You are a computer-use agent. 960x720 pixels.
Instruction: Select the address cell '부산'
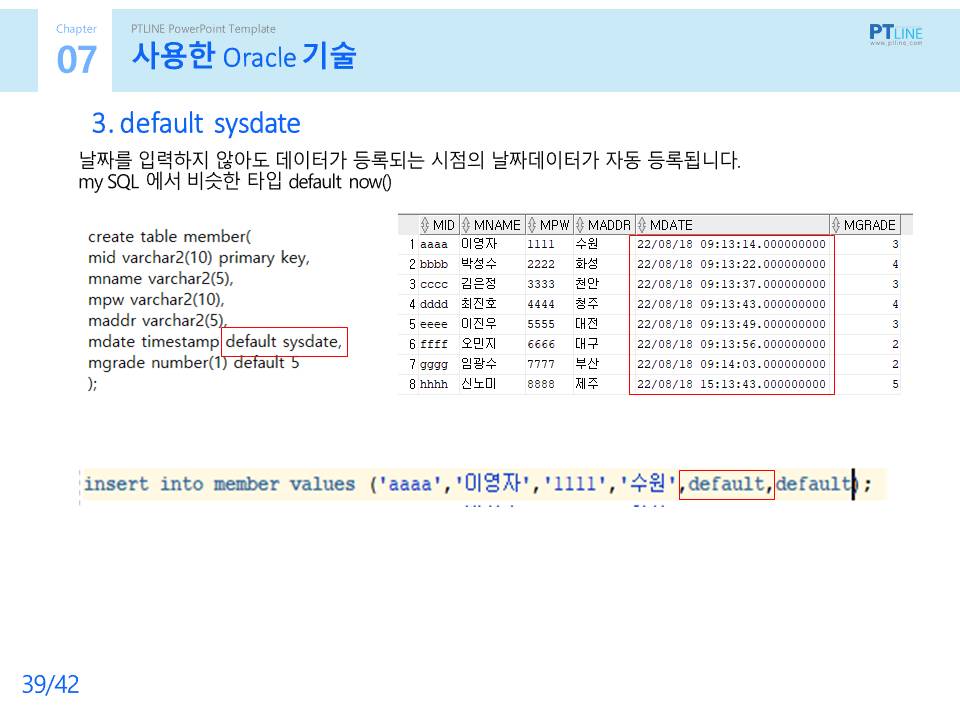click(587, 364)
